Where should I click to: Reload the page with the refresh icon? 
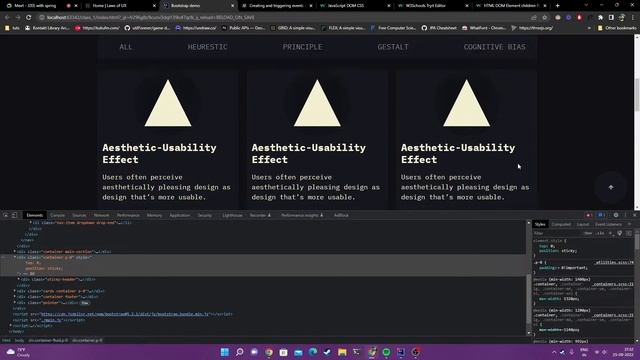pyautogui.click(x=28, y=18)
